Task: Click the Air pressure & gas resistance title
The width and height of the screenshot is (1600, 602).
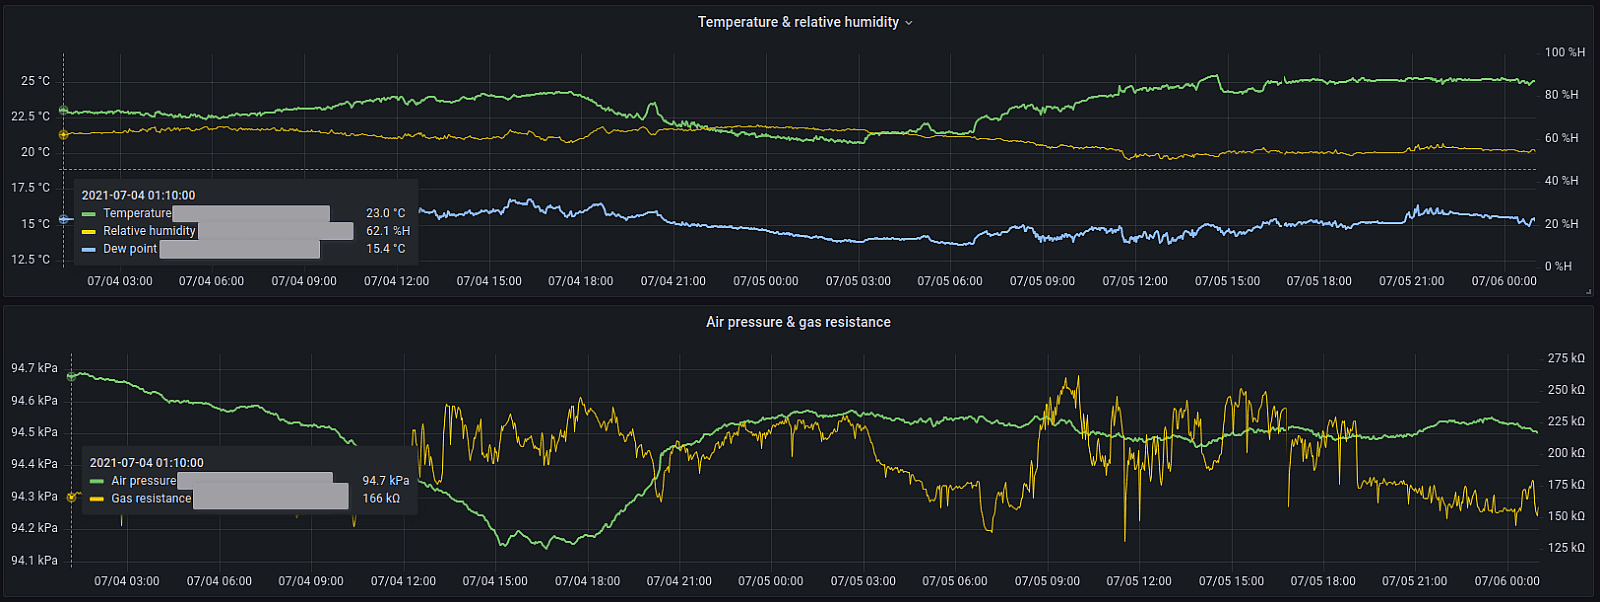Action: [x=798, y=322]
